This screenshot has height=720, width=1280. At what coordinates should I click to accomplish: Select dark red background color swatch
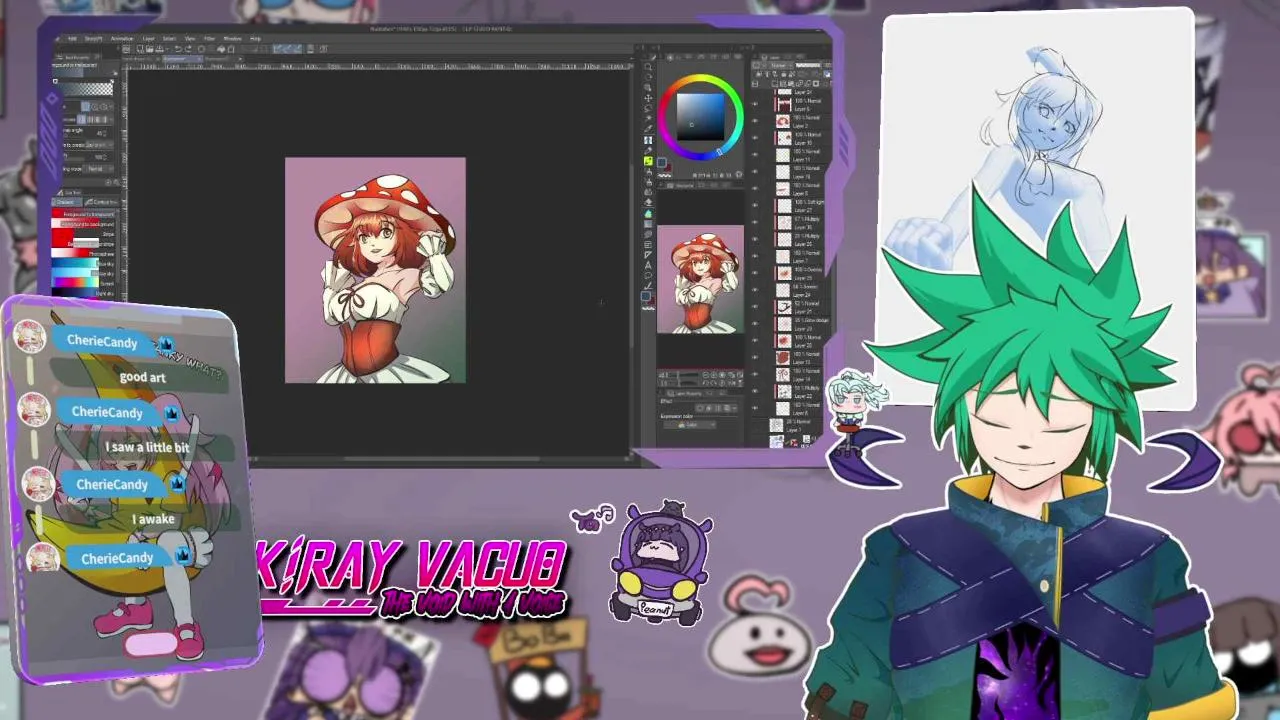coord(669,168)
